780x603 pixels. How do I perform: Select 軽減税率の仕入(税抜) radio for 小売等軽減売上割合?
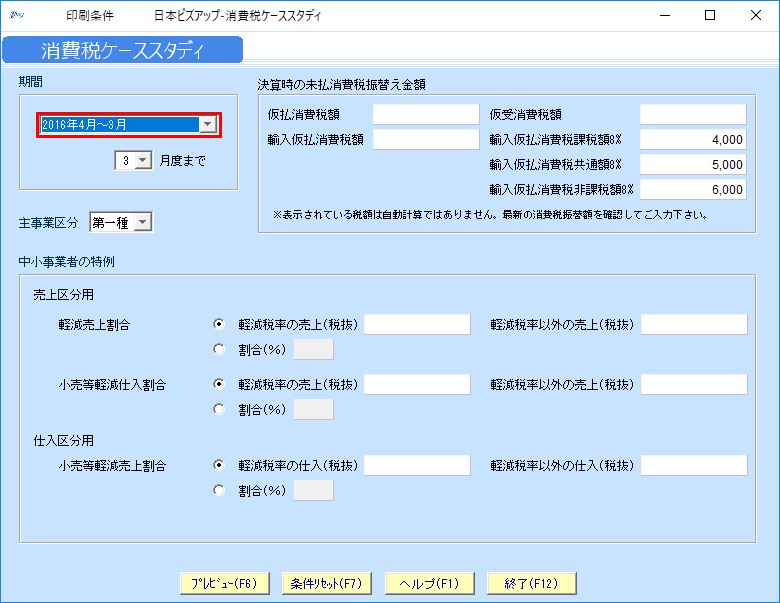218,465
